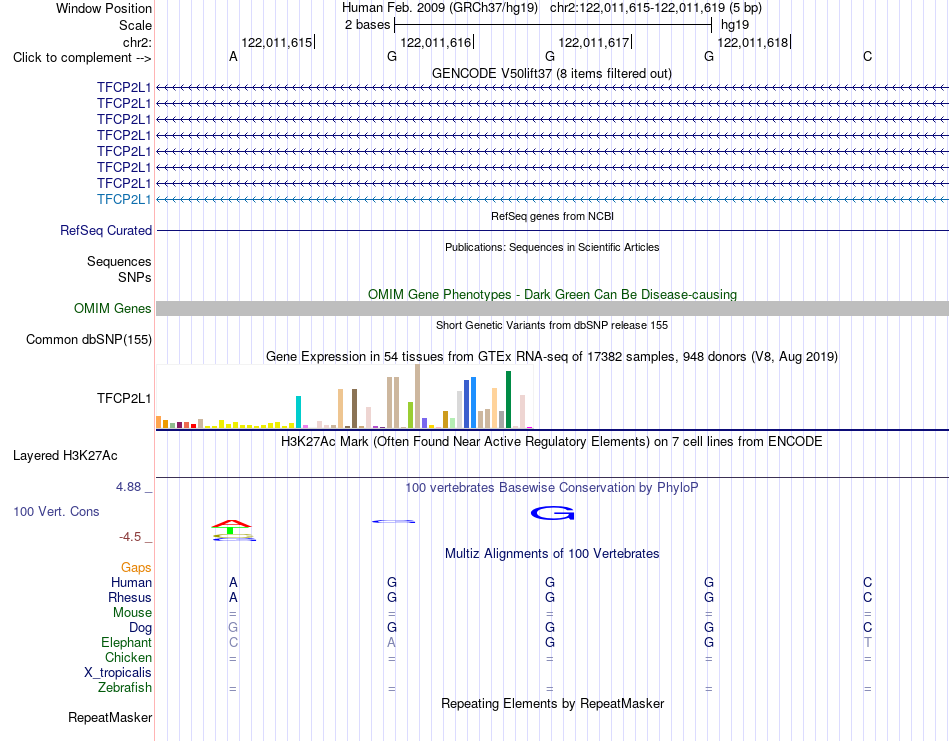Open the 'RefSeq genes from NCBI' track title
Screen dimensions: 950x741
[552, 216]
